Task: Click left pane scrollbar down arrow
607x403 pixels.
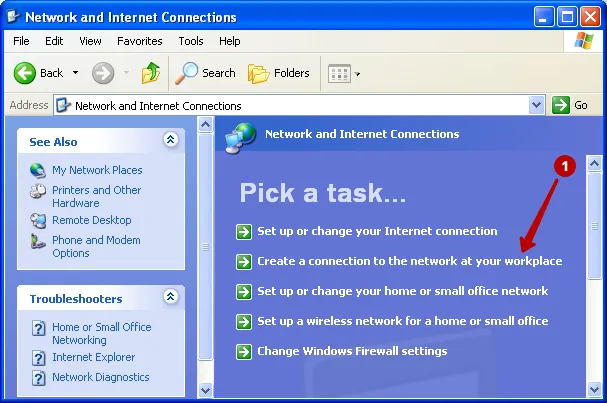Action: [x=205, y=390]
